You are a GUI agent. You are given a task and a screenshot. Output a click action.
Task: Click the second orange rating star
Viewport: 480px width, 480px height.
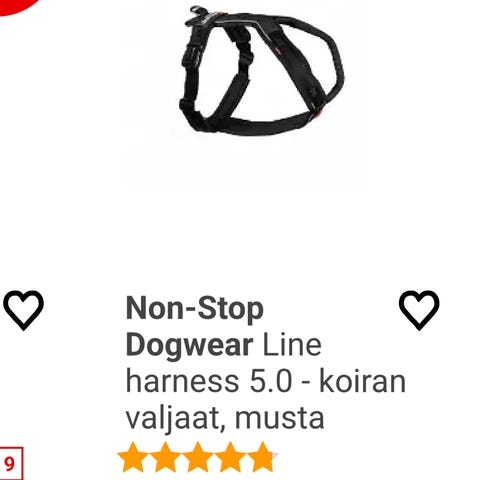pos(166,457)
